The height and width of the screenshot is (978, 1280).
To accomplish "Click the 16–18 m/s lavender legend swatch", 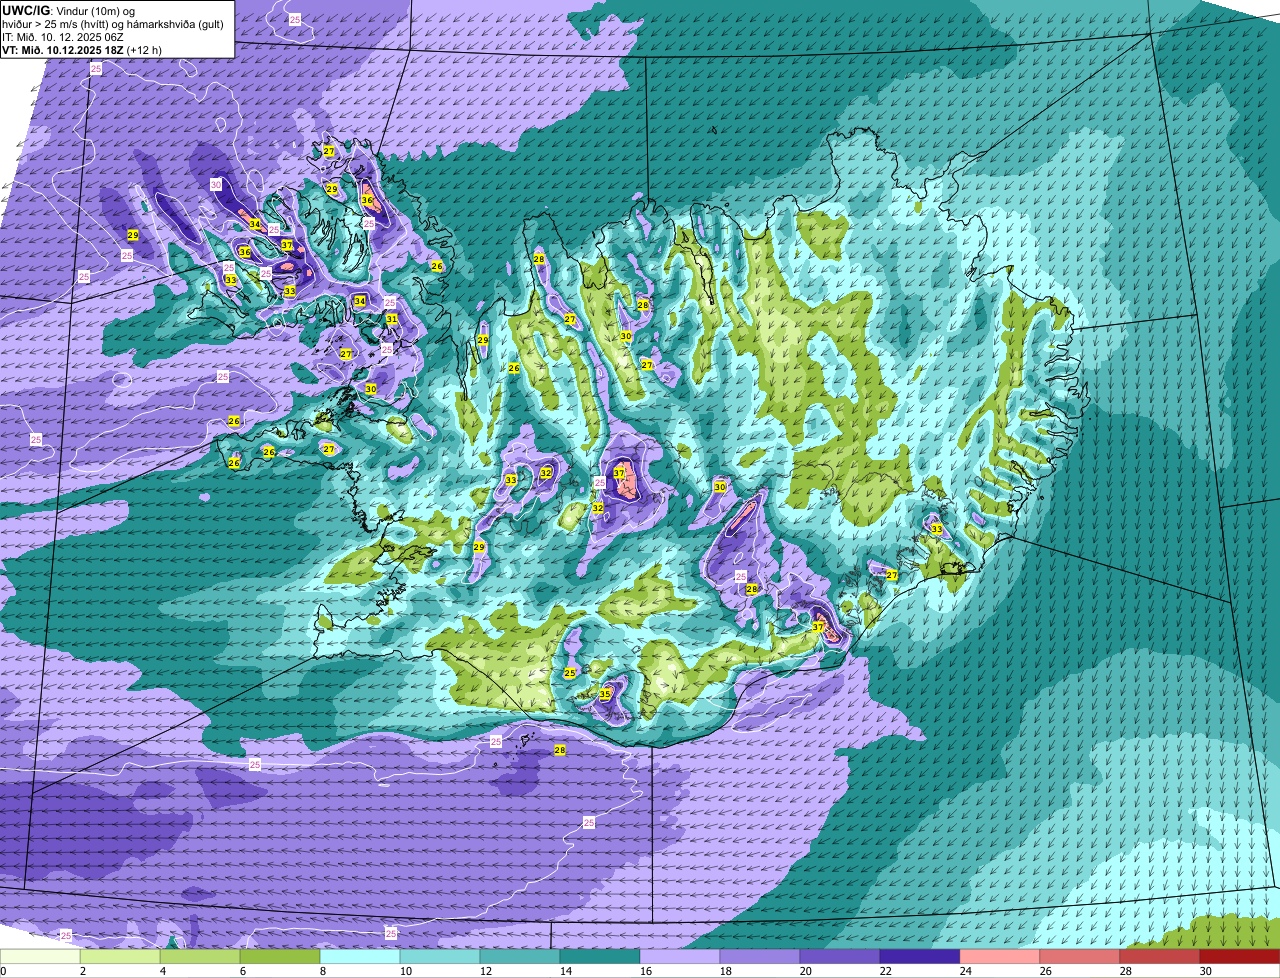I will tap(680, 957).
